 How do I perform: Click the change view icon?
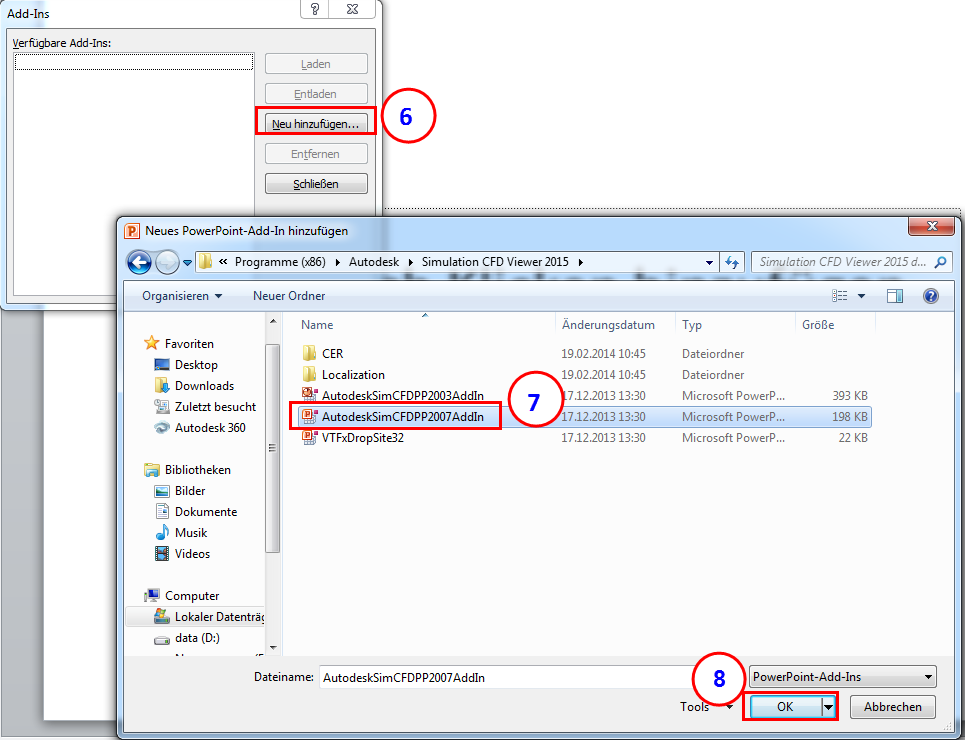click(x=840, y=296)
